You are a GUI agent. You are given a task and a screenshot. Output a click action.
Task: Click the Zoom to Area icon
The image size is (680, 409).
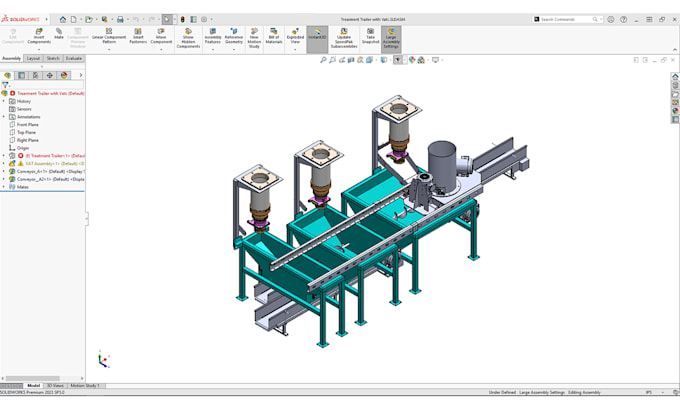click(x=333, y=60)
